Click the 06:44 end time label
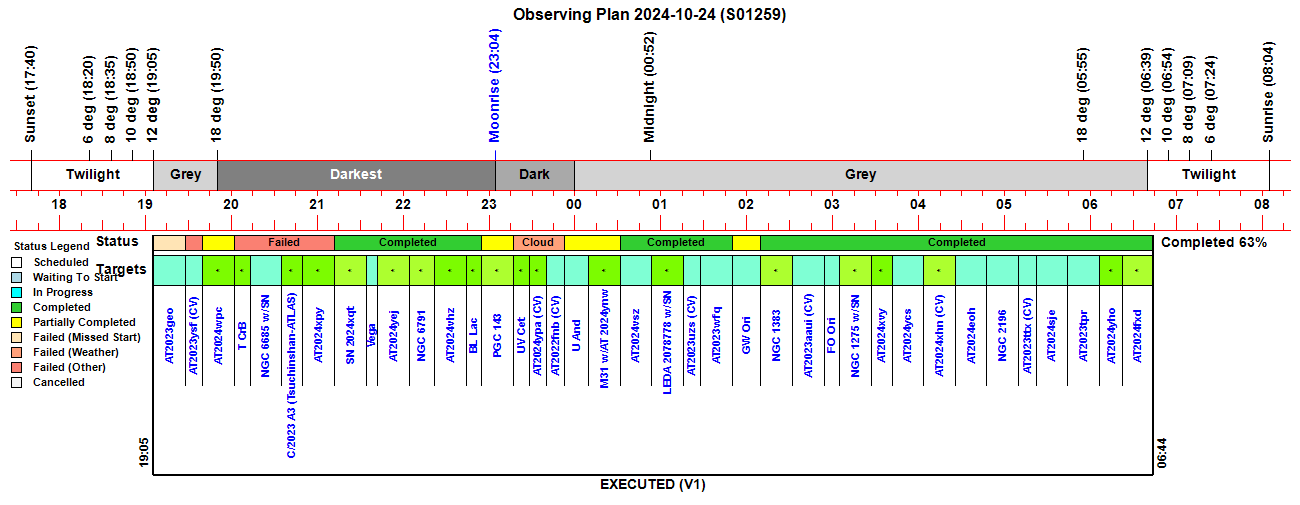Viewport: 1300px width, 505px height. pyautogui.click(x=1160, y=452)
